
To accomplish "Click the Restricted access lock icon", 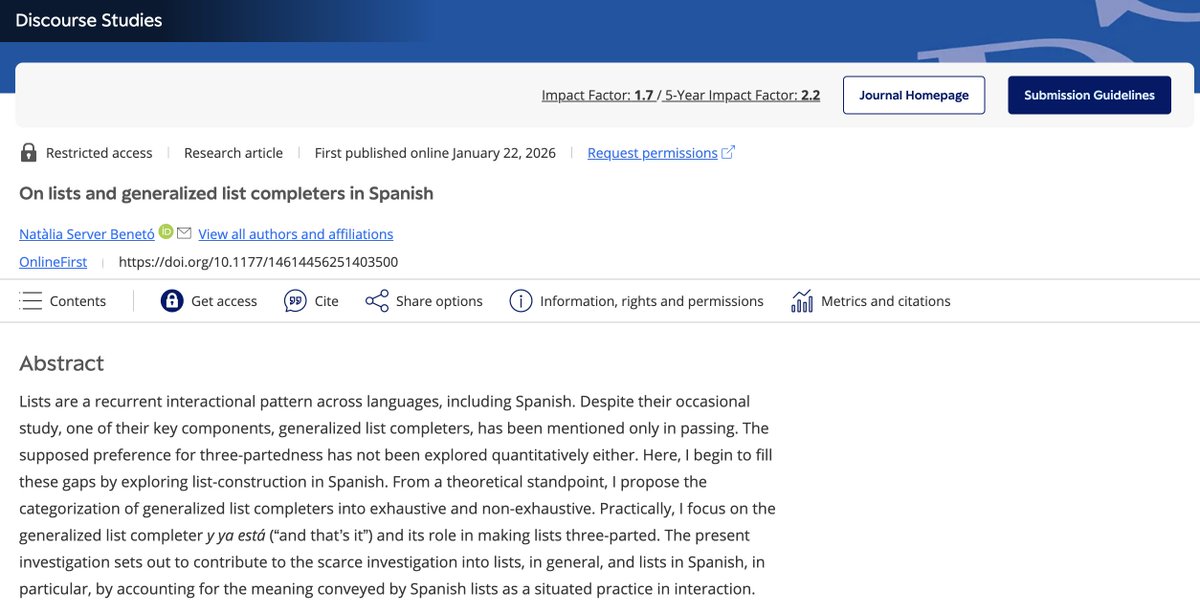I will click(29, 153).
